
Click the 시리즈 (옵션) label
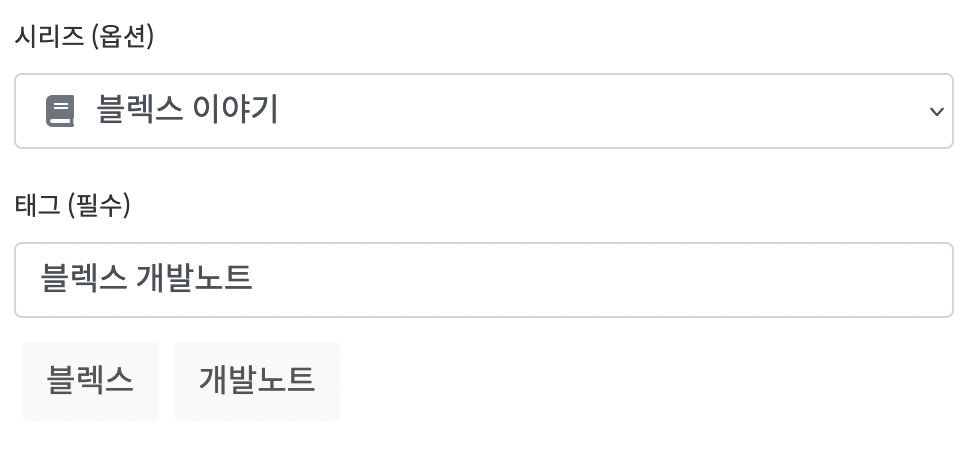click(x=84, y=37)
